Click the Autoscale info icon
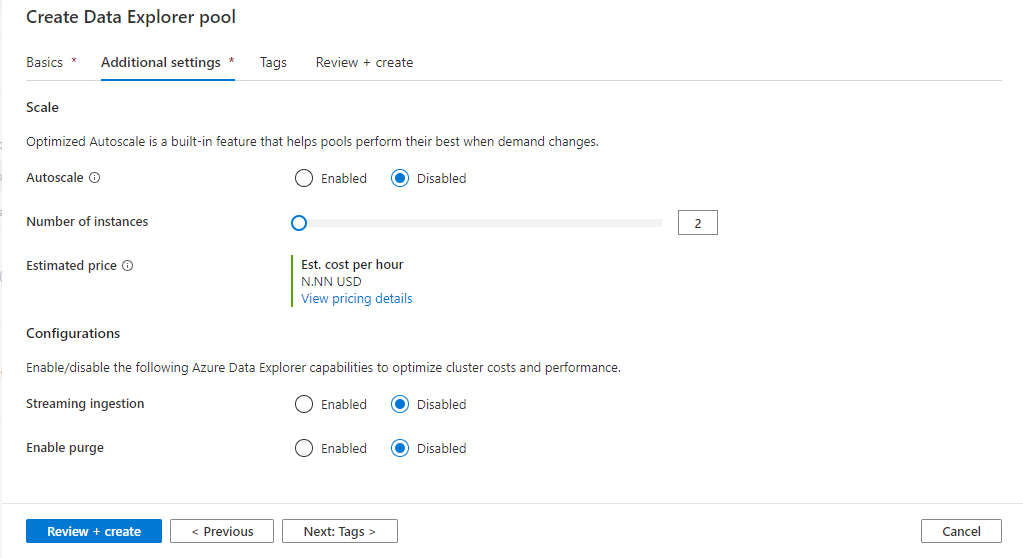Screen dimensions: 1023x558 pyautogui.click(x=95, y=178)
